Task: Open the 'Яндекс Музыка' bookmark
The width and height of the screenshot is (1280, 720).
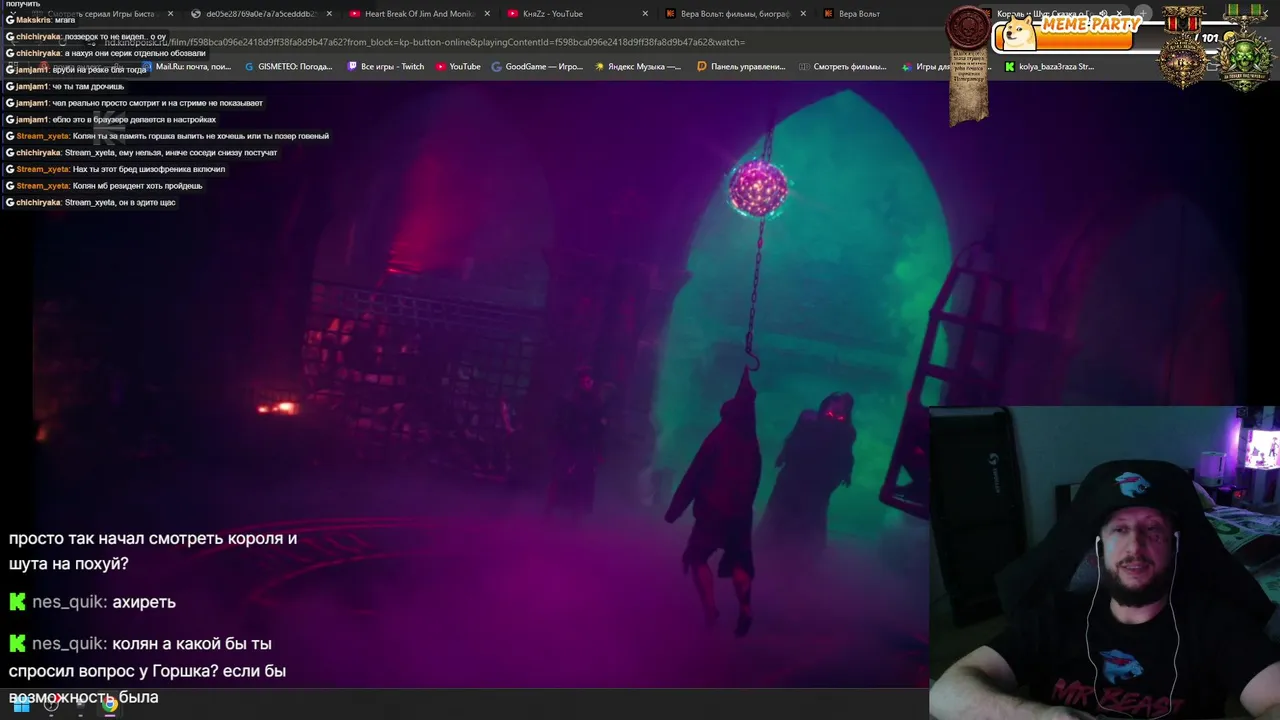Action: pyautogui.click(x=637, y=67)
